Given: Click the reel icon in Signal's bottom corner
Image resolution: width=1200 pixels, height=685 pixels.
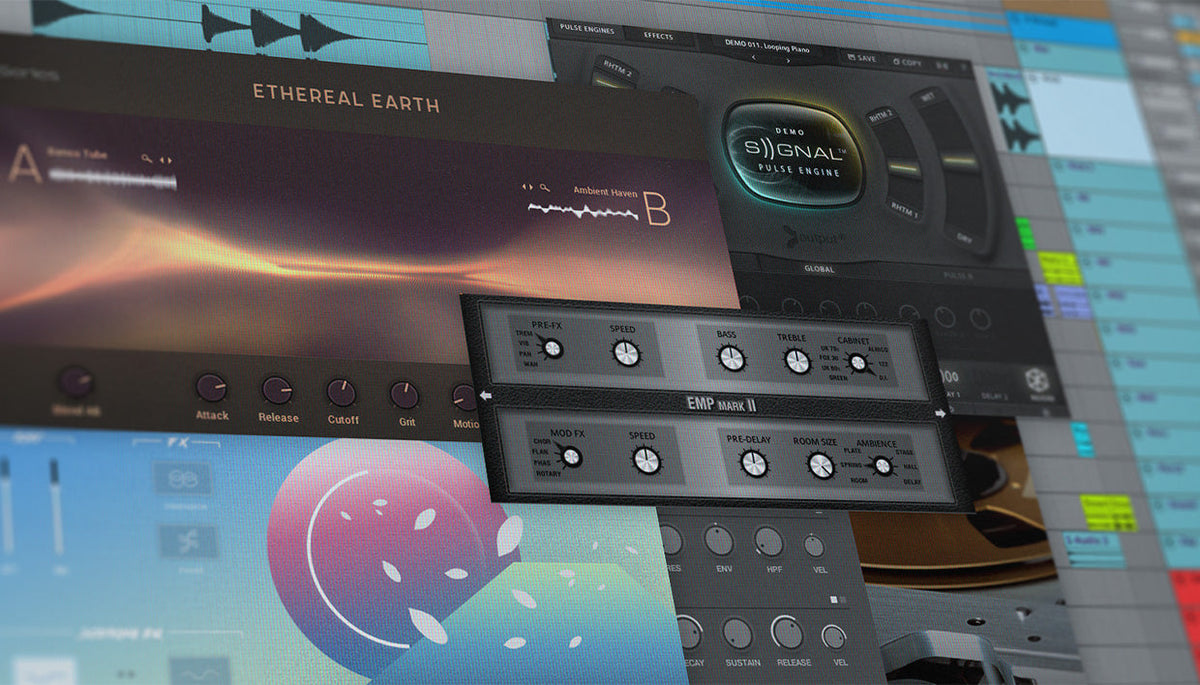Looking at the screenshot, I should click(1037, 380).
